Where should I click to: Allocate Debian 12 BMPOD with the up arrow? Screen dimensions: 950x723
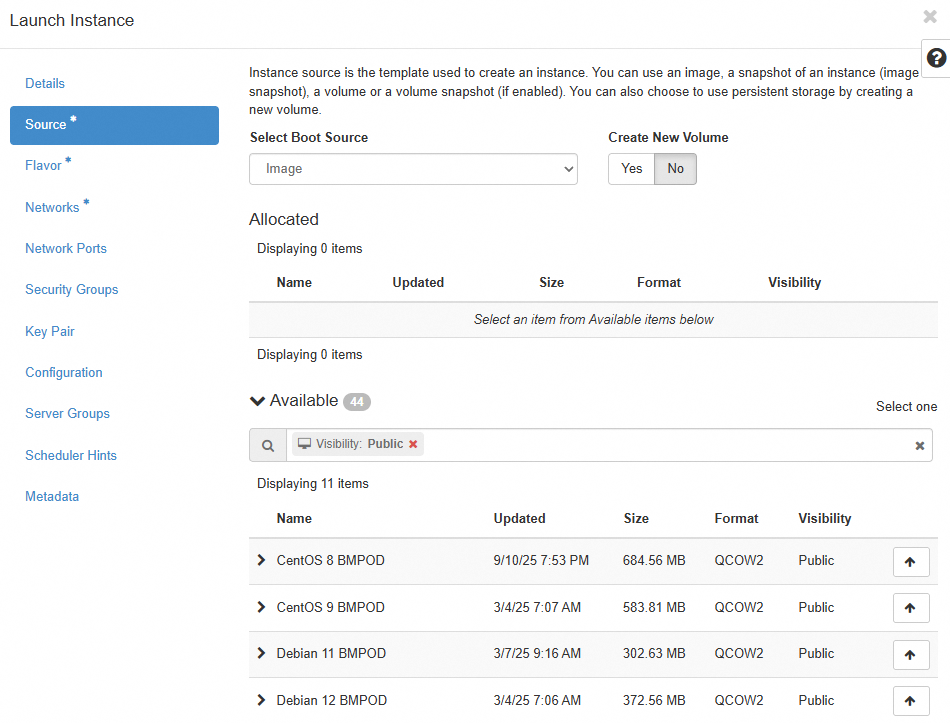point(911,700)
